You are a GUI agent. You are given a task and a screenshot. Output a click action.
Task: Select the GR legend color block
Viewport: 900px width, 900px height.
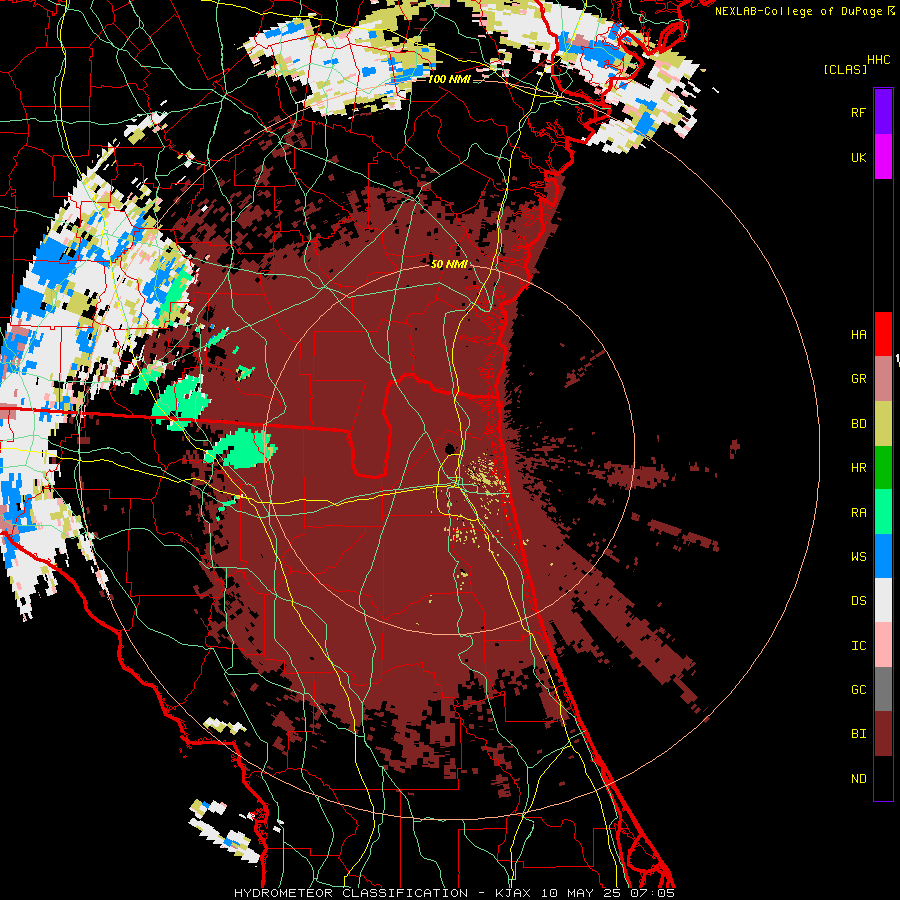click(x=883, y=379)
